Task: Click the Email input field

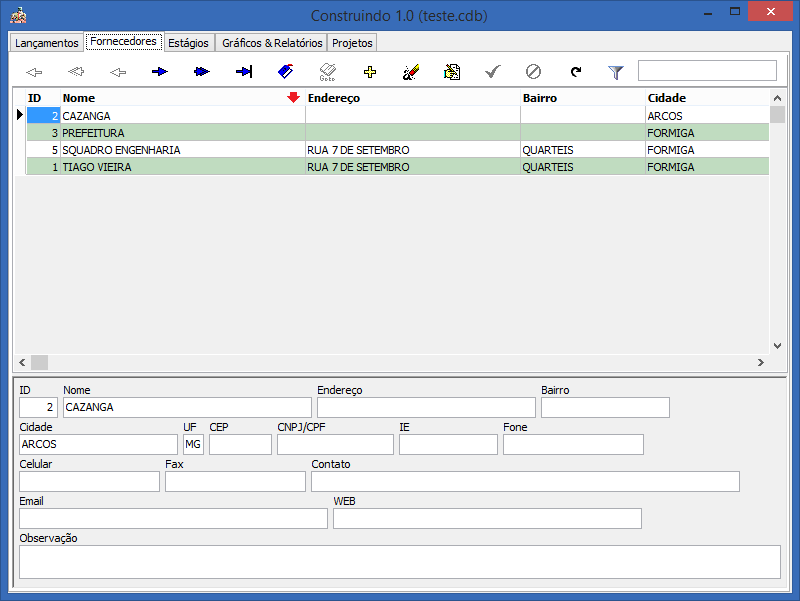Action: pos(173,519)
